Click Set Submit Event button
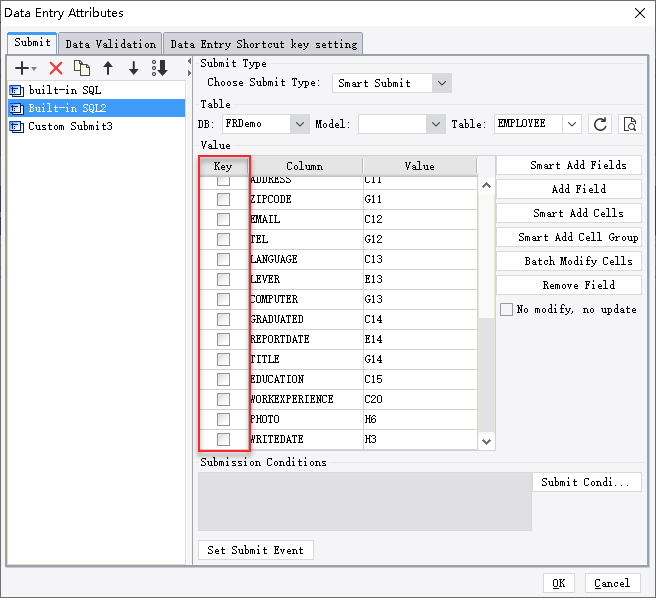The height and width of the screenshot is (598, 656). coord(255,550)
